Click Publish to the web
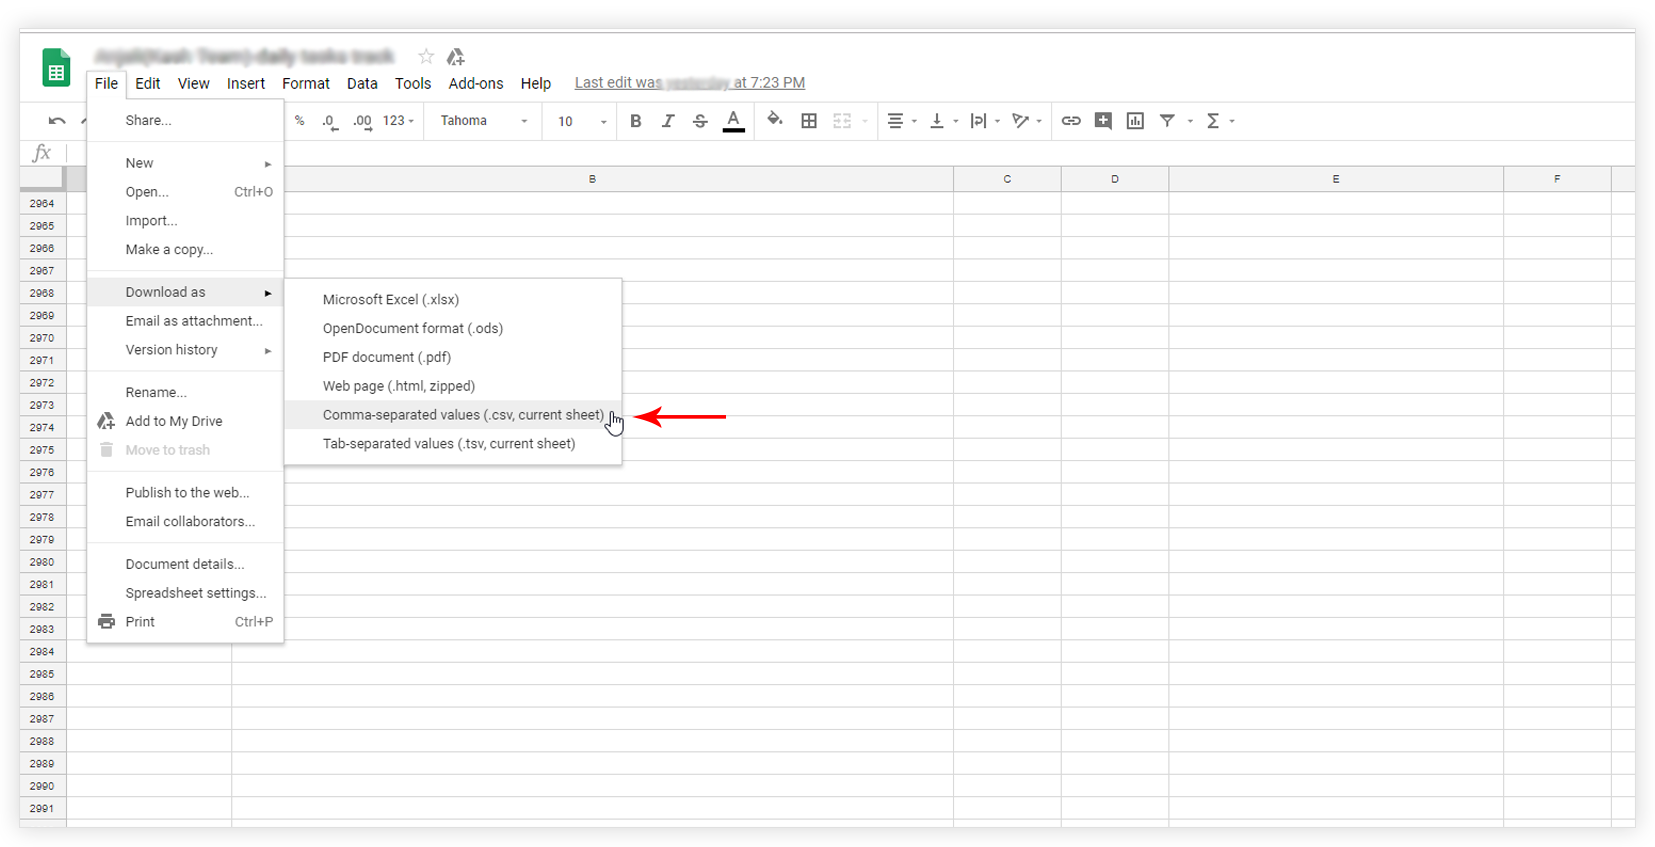 pyautogui.click(x=187, y=493)
